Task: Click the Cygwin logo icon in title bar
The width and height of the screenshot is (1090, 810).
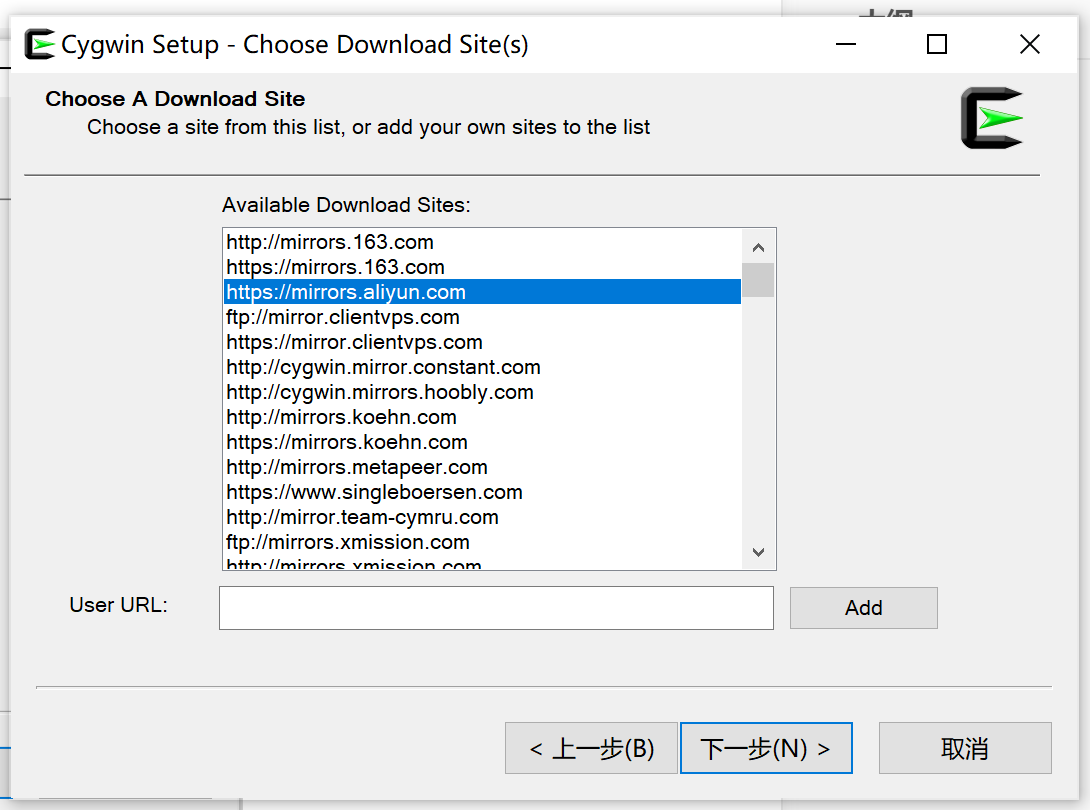Action: [40, 44]
